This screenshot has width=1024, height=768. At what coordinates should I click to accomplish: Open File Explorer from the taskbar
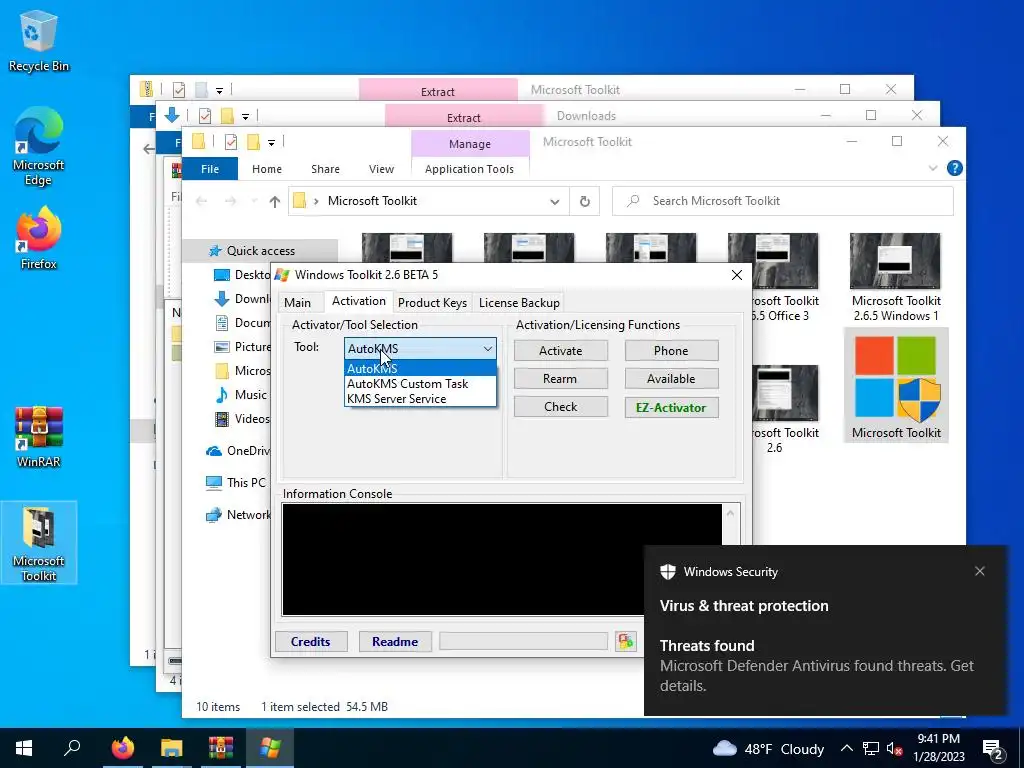pos(171,748)
